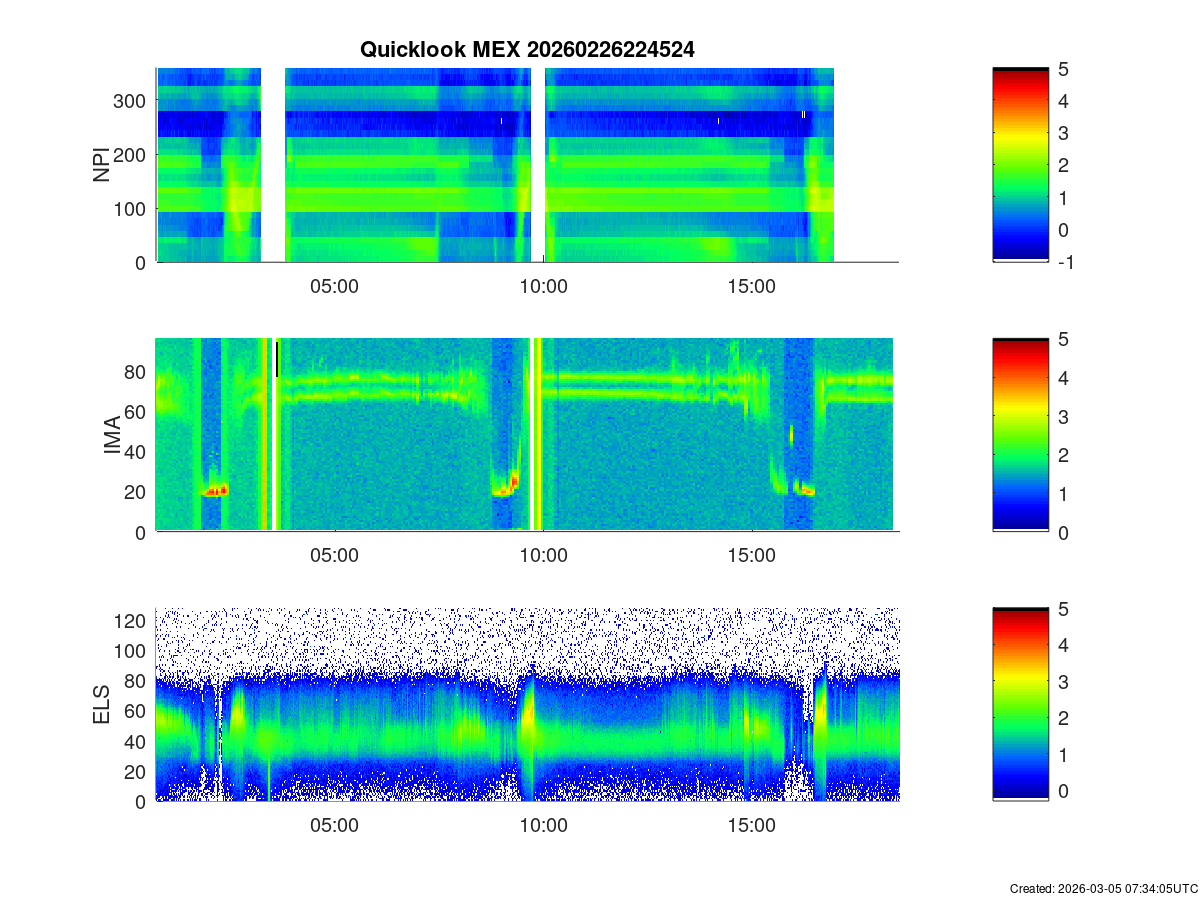The width and height of the screenshot is (1200, 900).
Task: Click the NPI panel colorbar
Action: pyautogui.click(x=1020, y=165)
